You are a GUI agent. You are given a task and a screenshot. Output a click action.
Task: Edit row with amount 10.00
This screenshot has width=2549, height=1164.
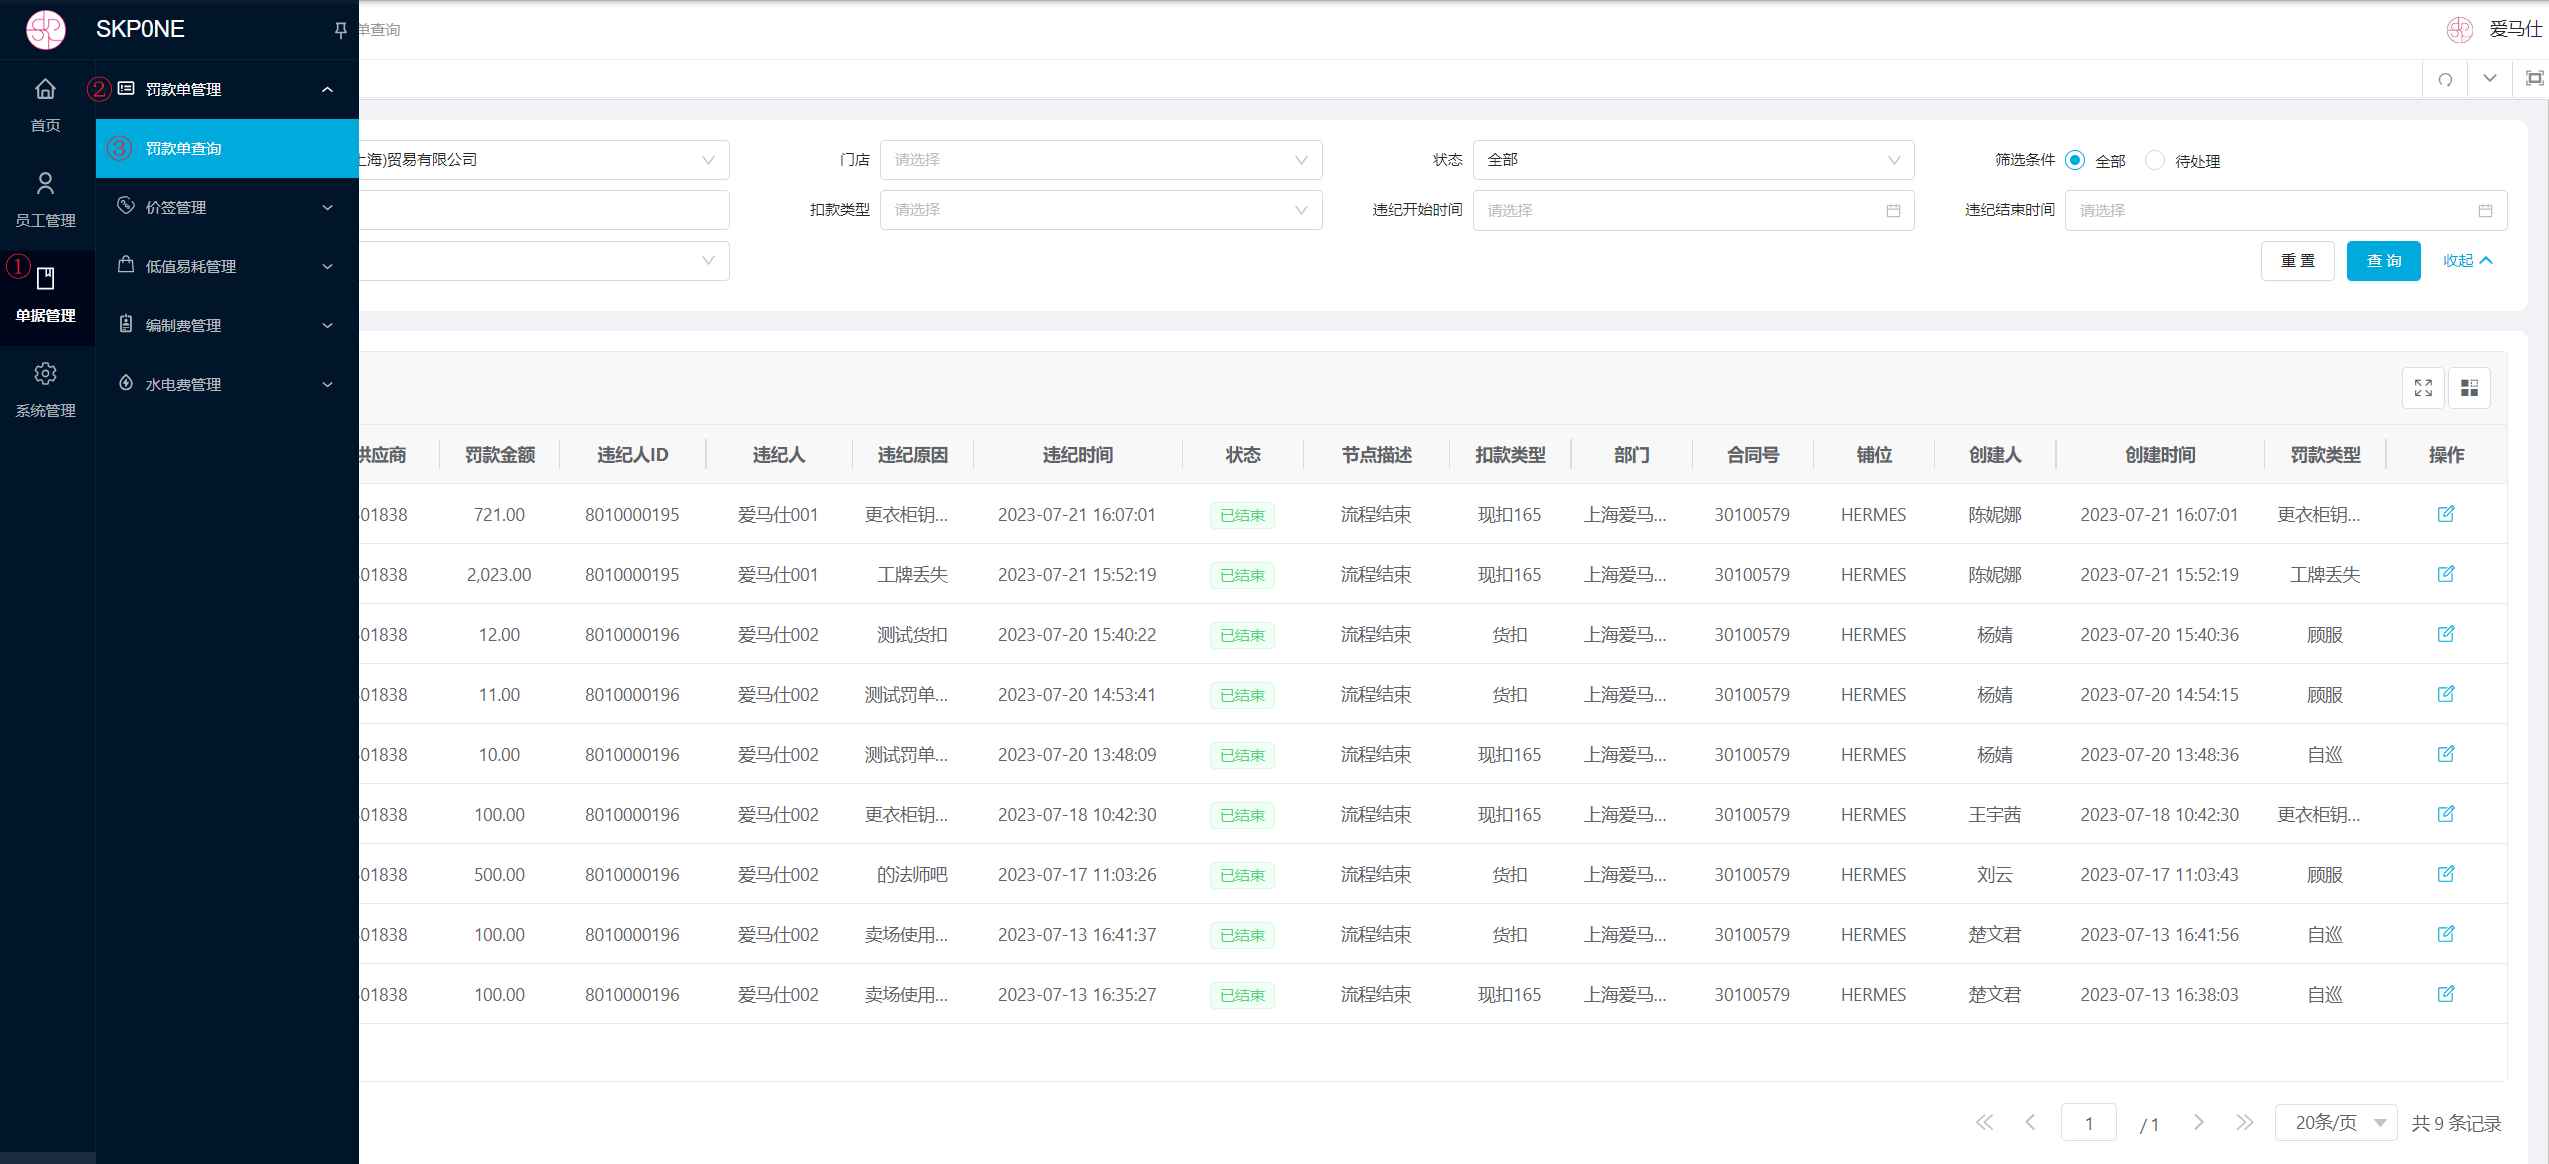pos(2446,754)
